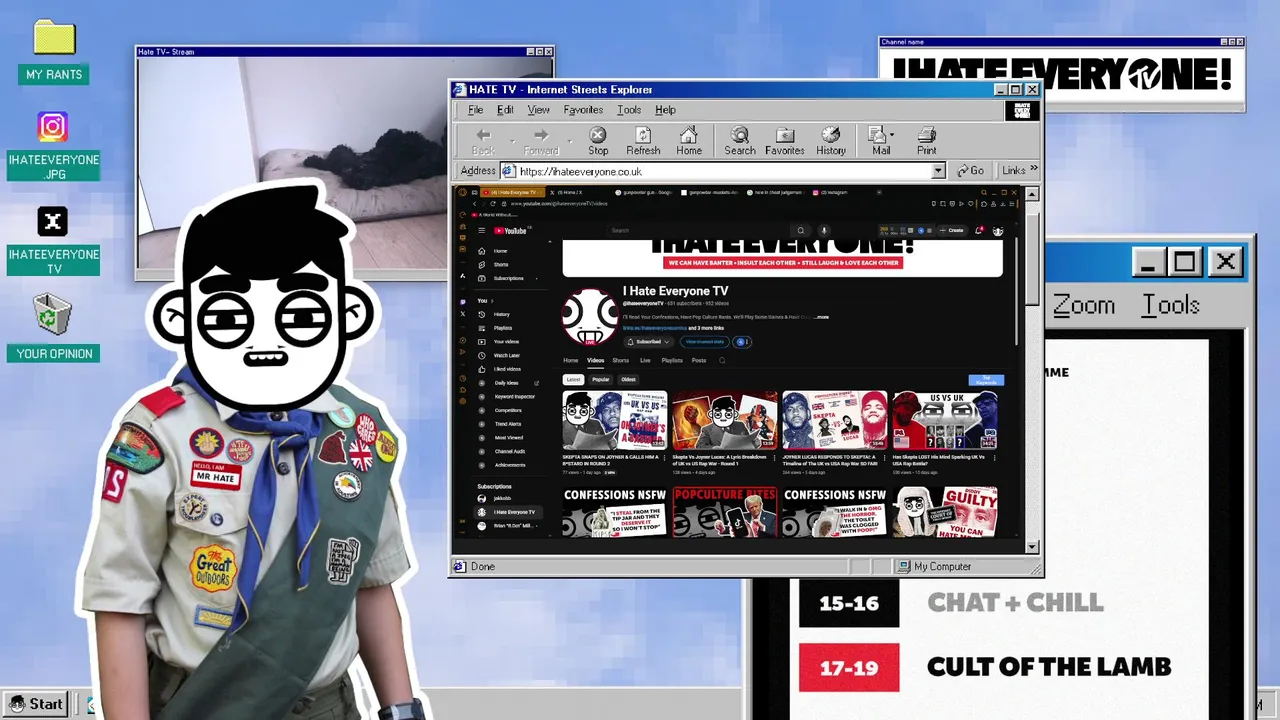Switch to the channel Playlists tab
This screenshot has height=720, width=1280.
pos(672,360)
